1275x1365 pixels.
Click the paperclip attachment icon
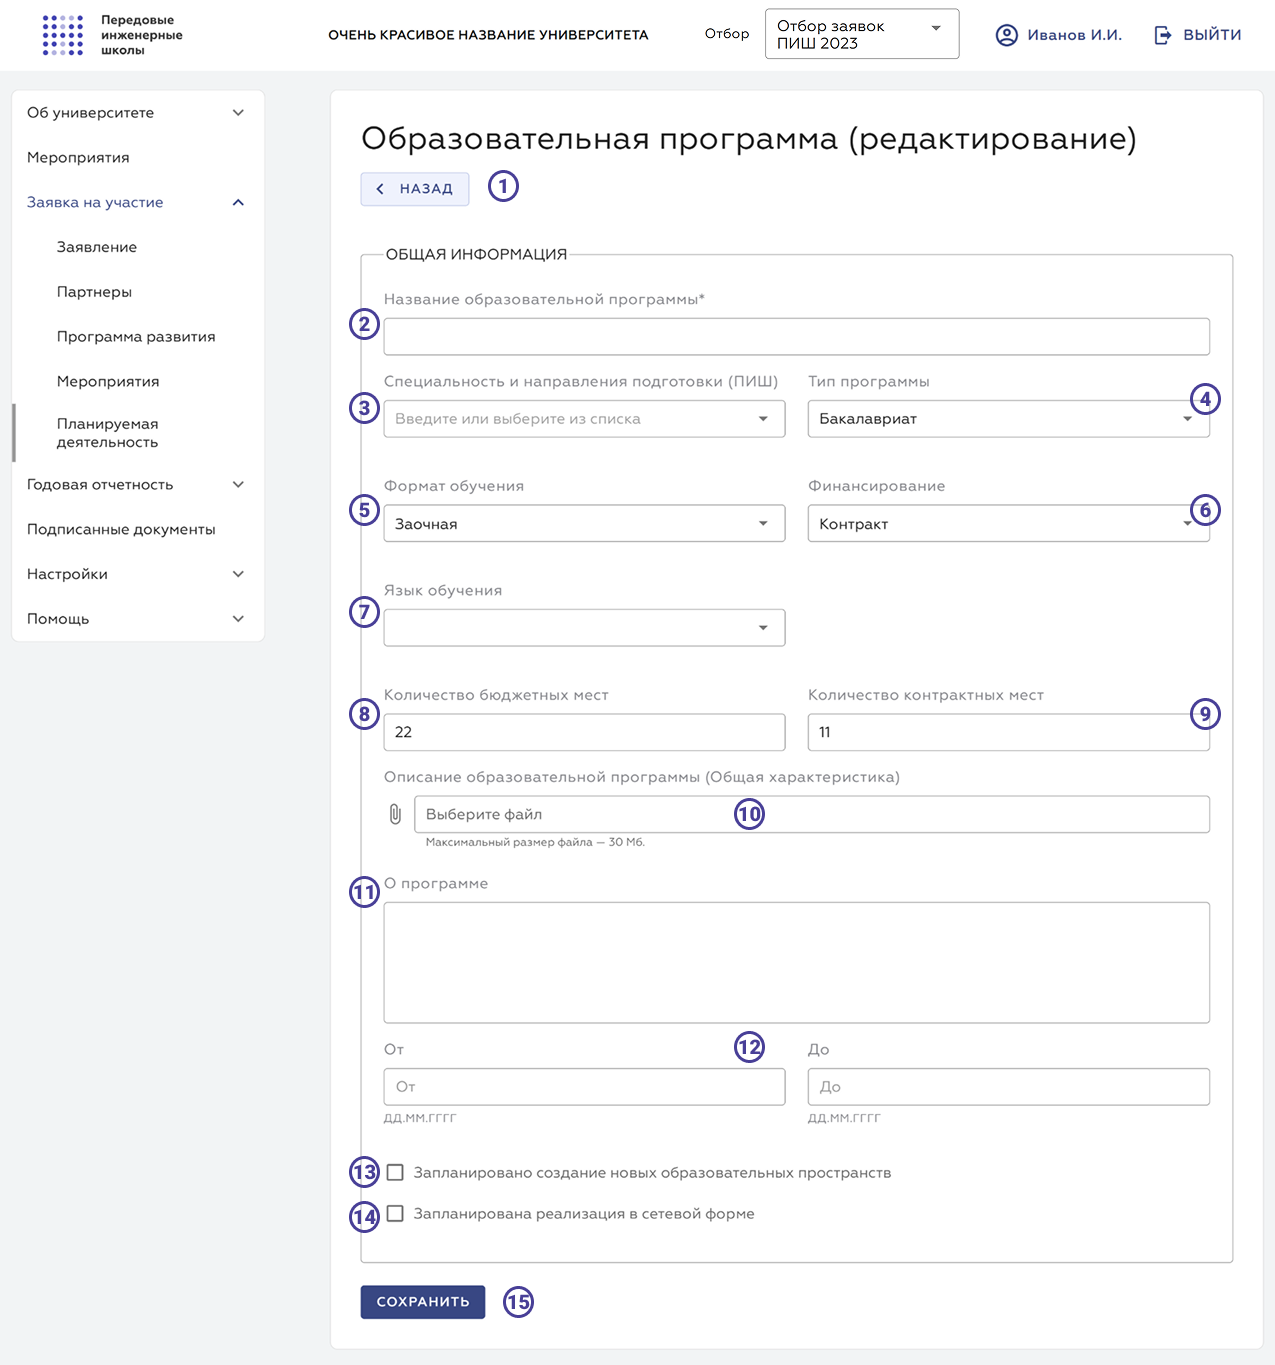(x=395, y=814)
